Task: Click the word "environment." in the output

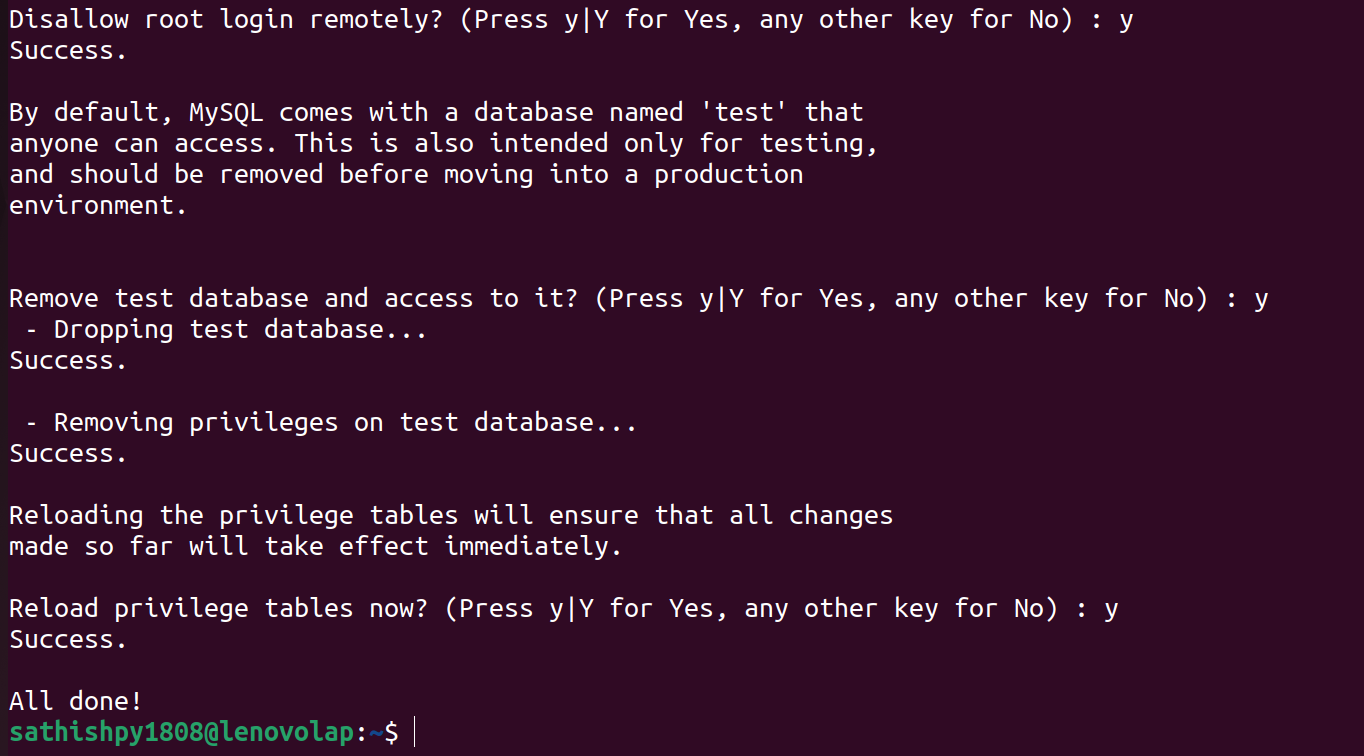Action: coord(98,206)
